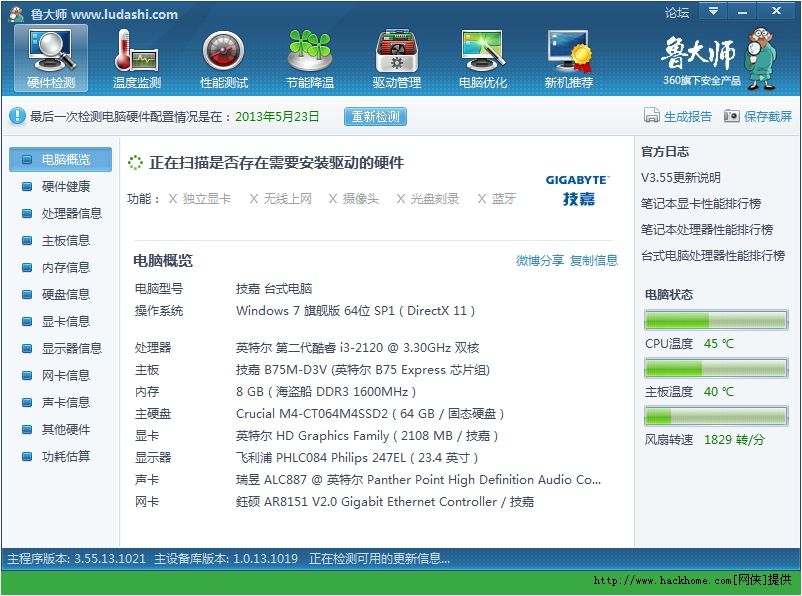The image size is (802, 596).
Task: Open the 节能降温 energy saving tool
Action: coord(310,58)
